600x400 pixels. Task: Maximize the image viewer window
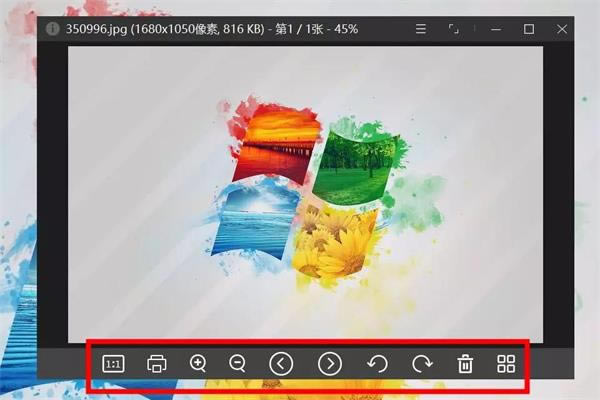(529, 29)
